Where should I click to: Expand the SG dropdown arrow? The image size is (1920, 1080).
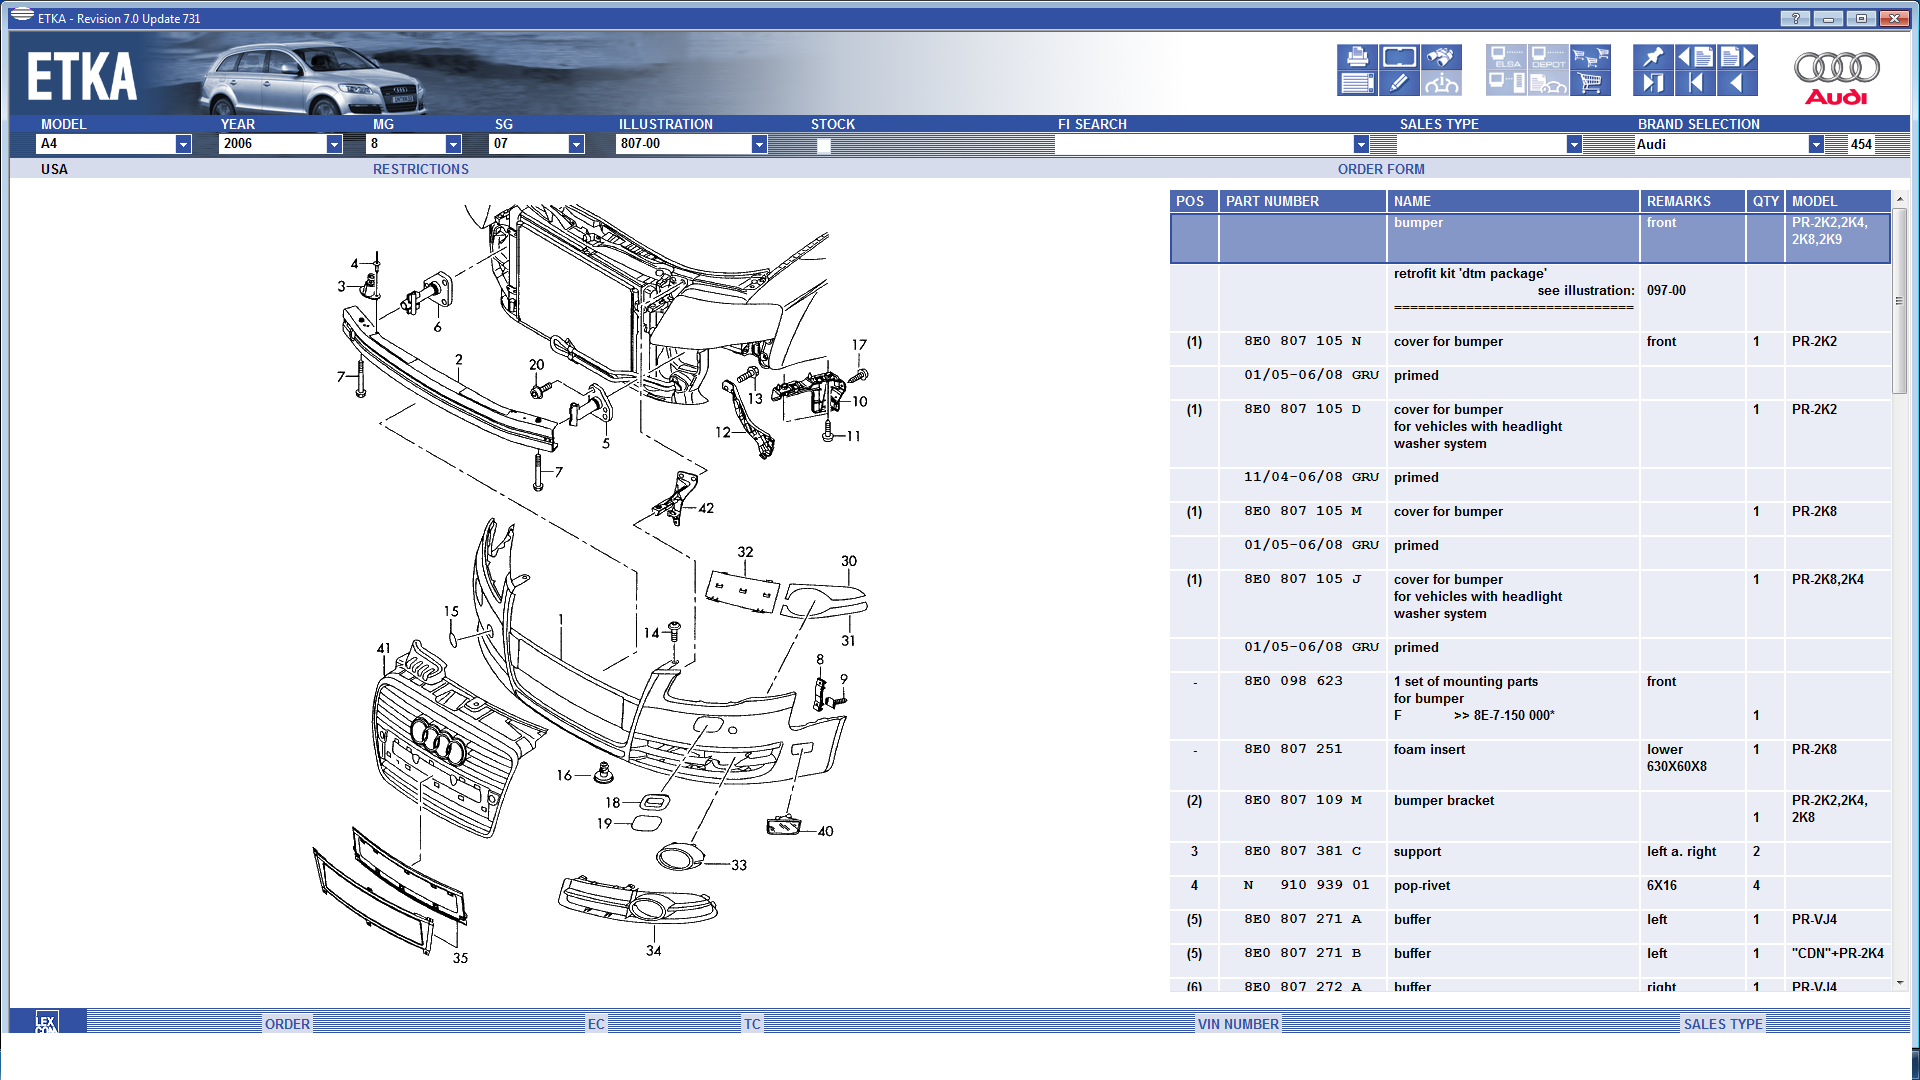click(x=576, y=144)
